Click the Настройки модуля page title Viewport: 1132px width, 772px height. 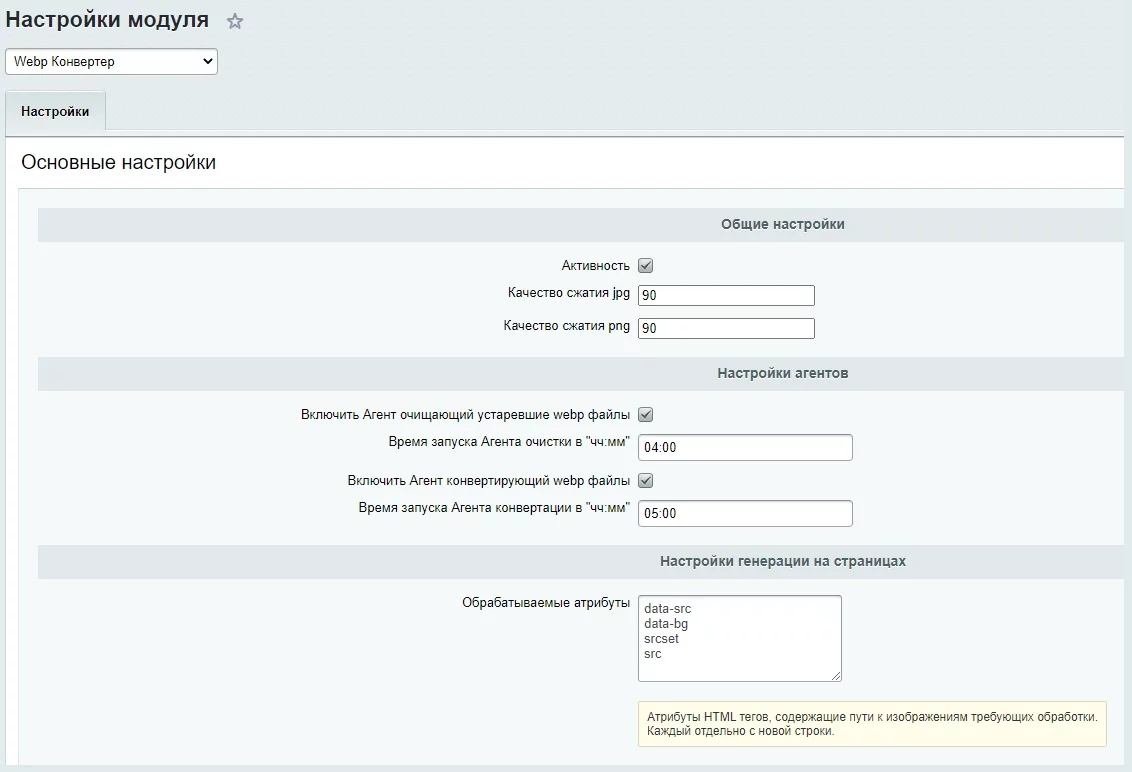[108, 20]
